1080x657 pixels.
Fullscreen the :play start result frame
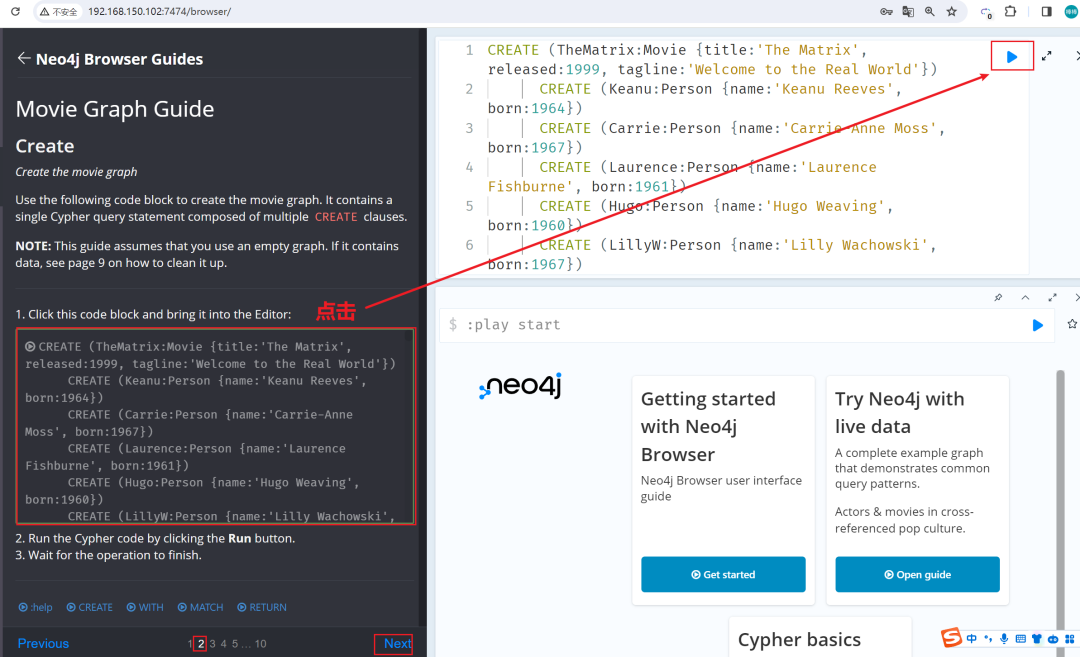(x=1052, y=298)
